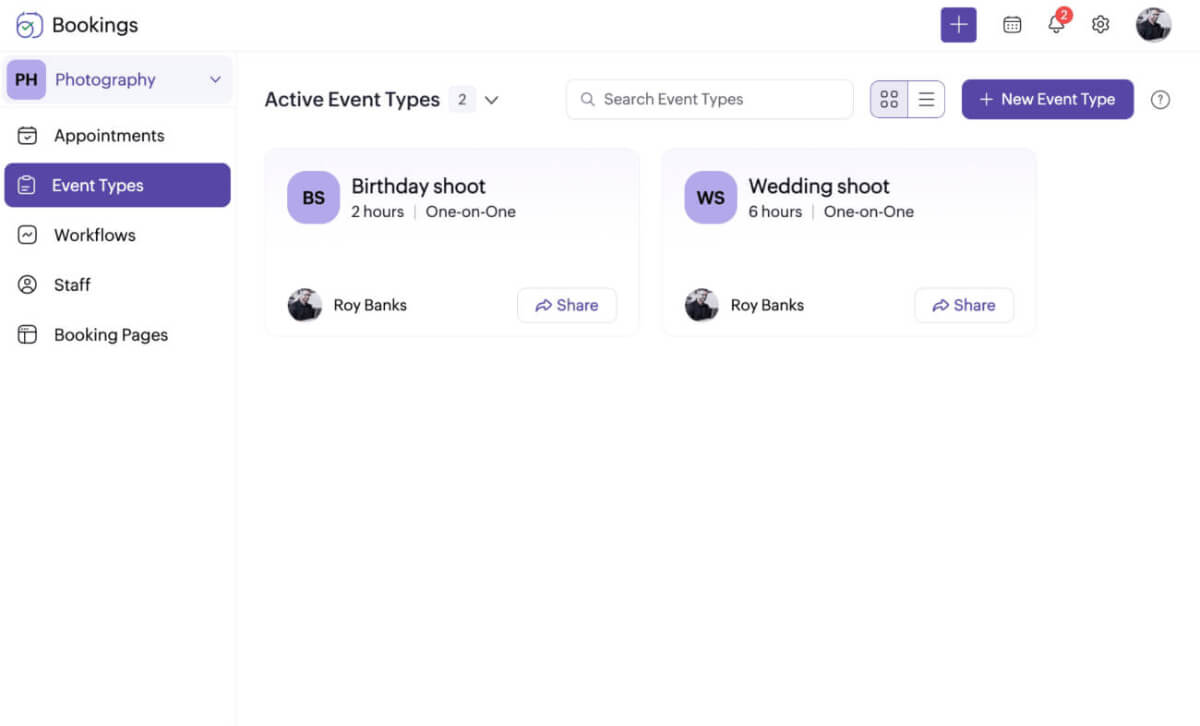Switch to grid view
The width and height of the screenshot is (1200, 726).
(889, 100)
